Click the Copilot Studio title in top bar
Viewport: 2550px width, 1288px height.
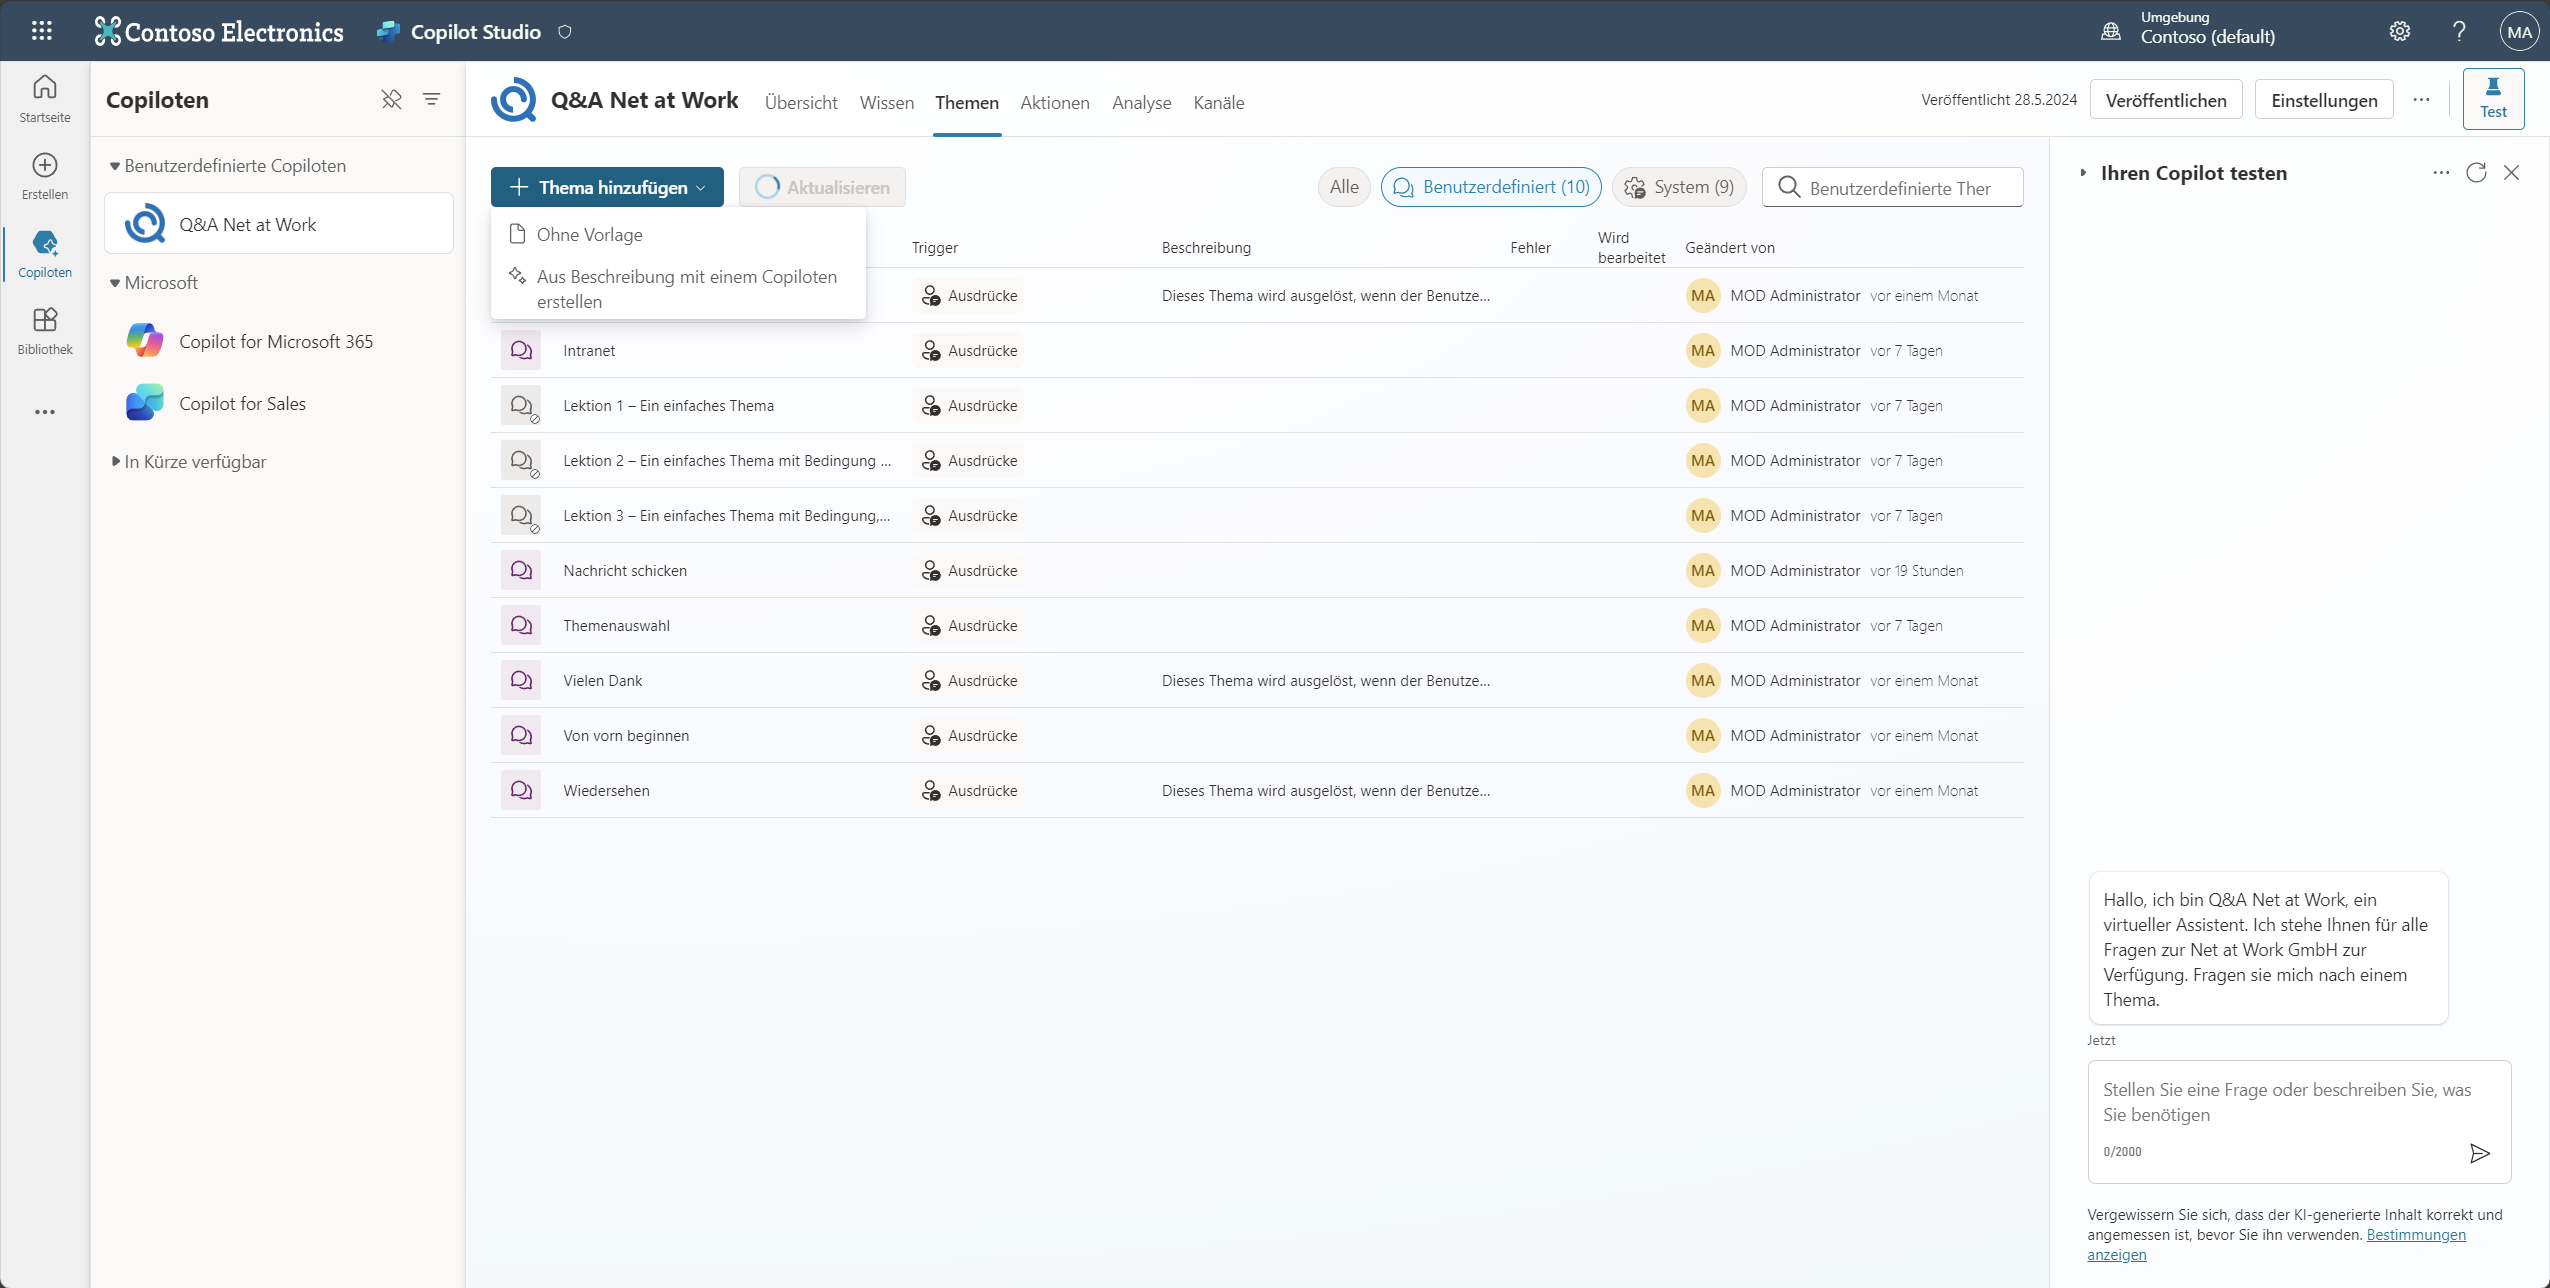coord(475,32)
